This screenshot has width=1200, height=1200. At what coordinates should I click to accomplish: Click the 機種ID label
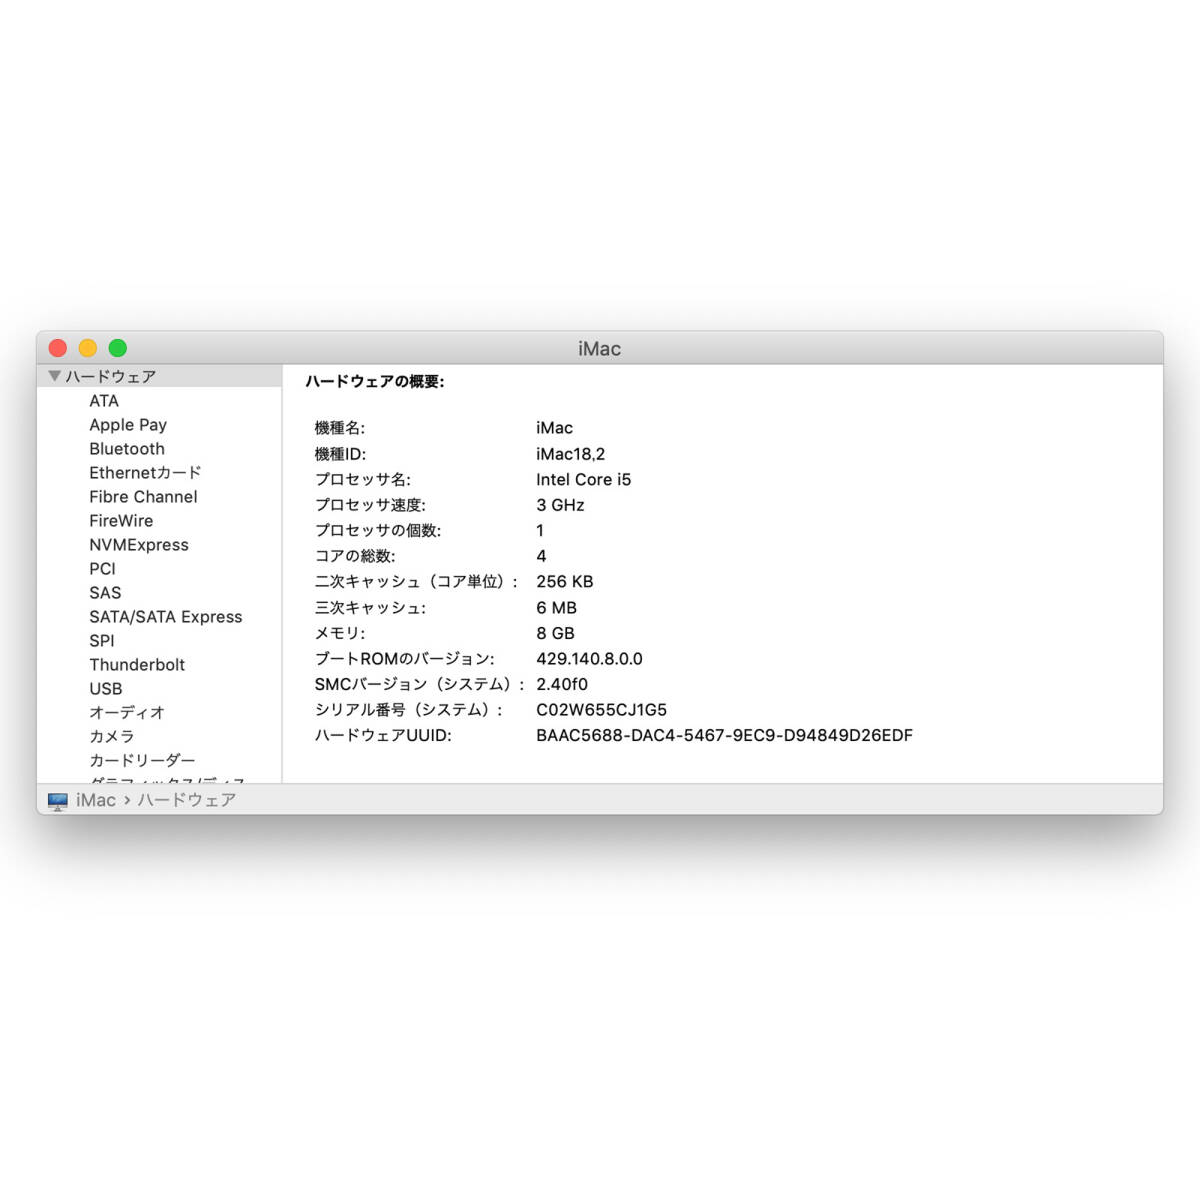point(341,454)
